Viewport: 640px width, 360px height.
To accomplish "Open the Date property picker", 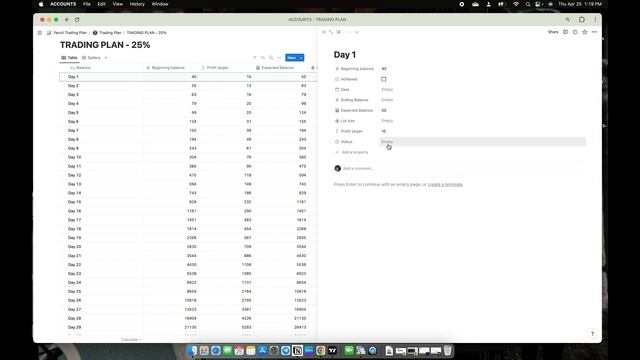I will tap(483, 89).
